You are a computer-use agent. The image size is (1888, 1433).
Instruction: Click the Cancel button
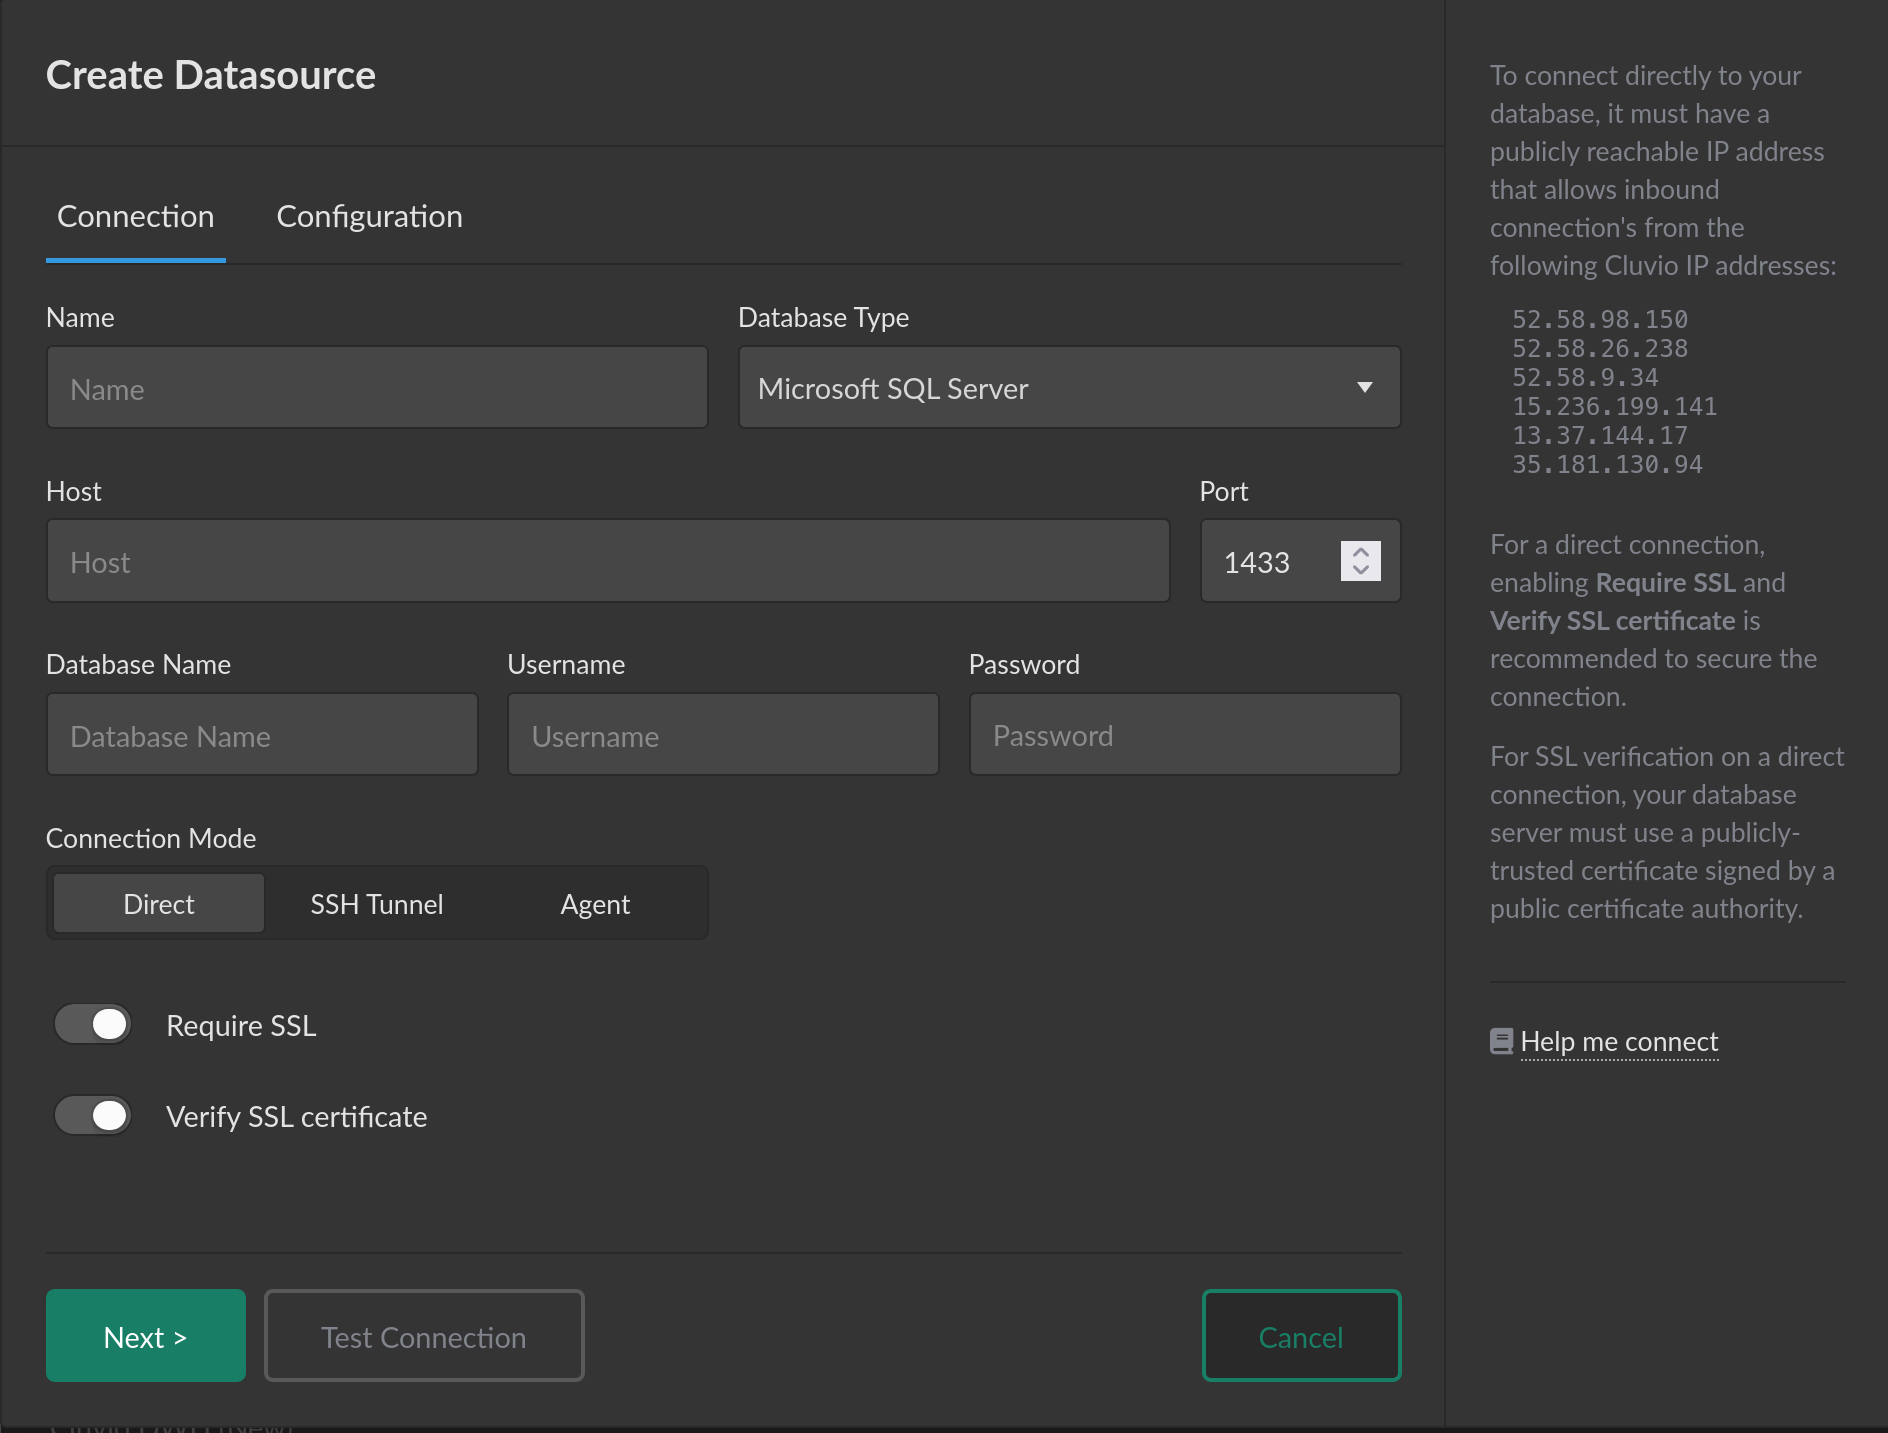[1301, 1336]
